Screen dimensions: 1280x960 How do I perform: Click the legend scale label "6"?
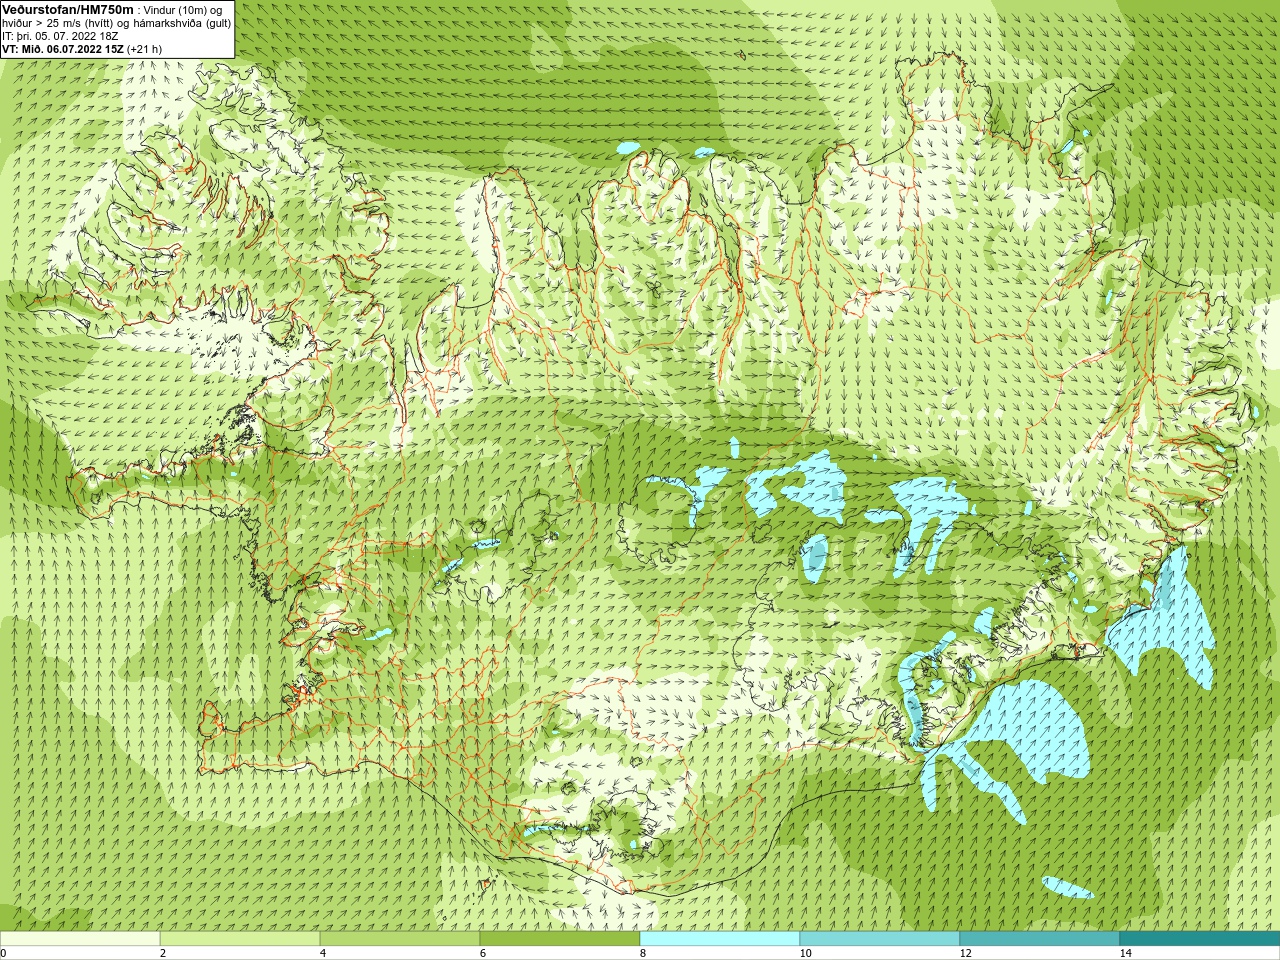pyautogui.click(x=483, y=953)
